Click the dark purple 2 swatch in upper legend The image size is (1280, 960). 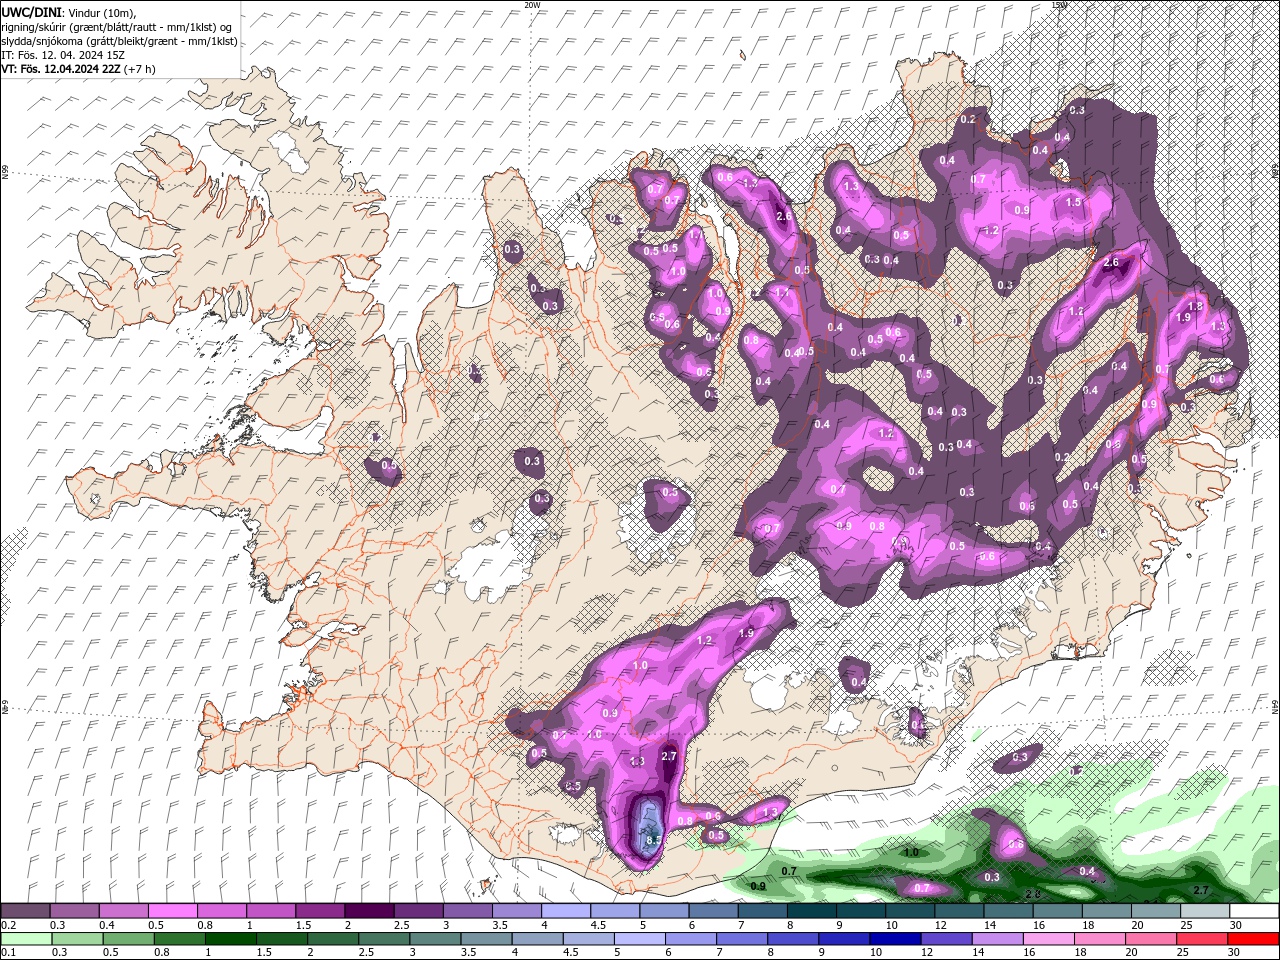point(368,911)
